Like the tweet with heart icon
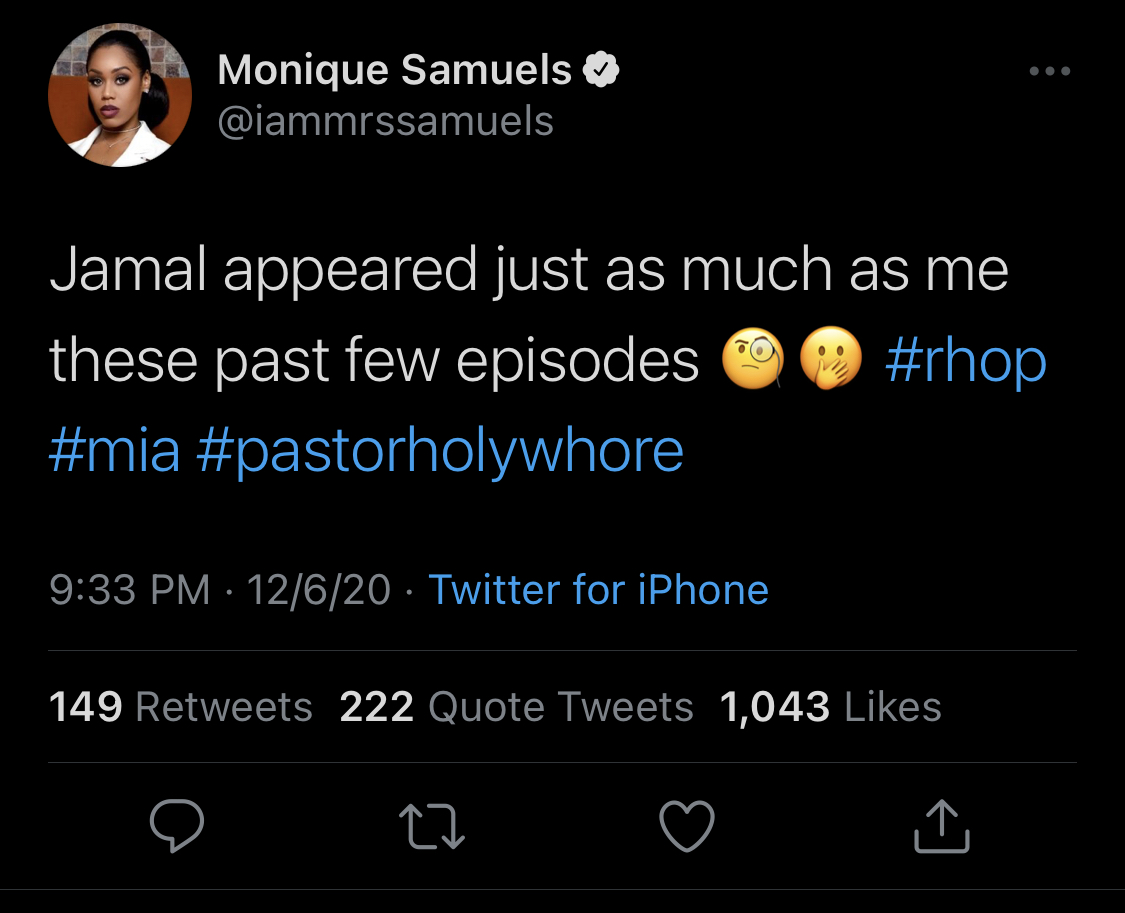Screen dimensions: 1125x913 coord(687,826)
